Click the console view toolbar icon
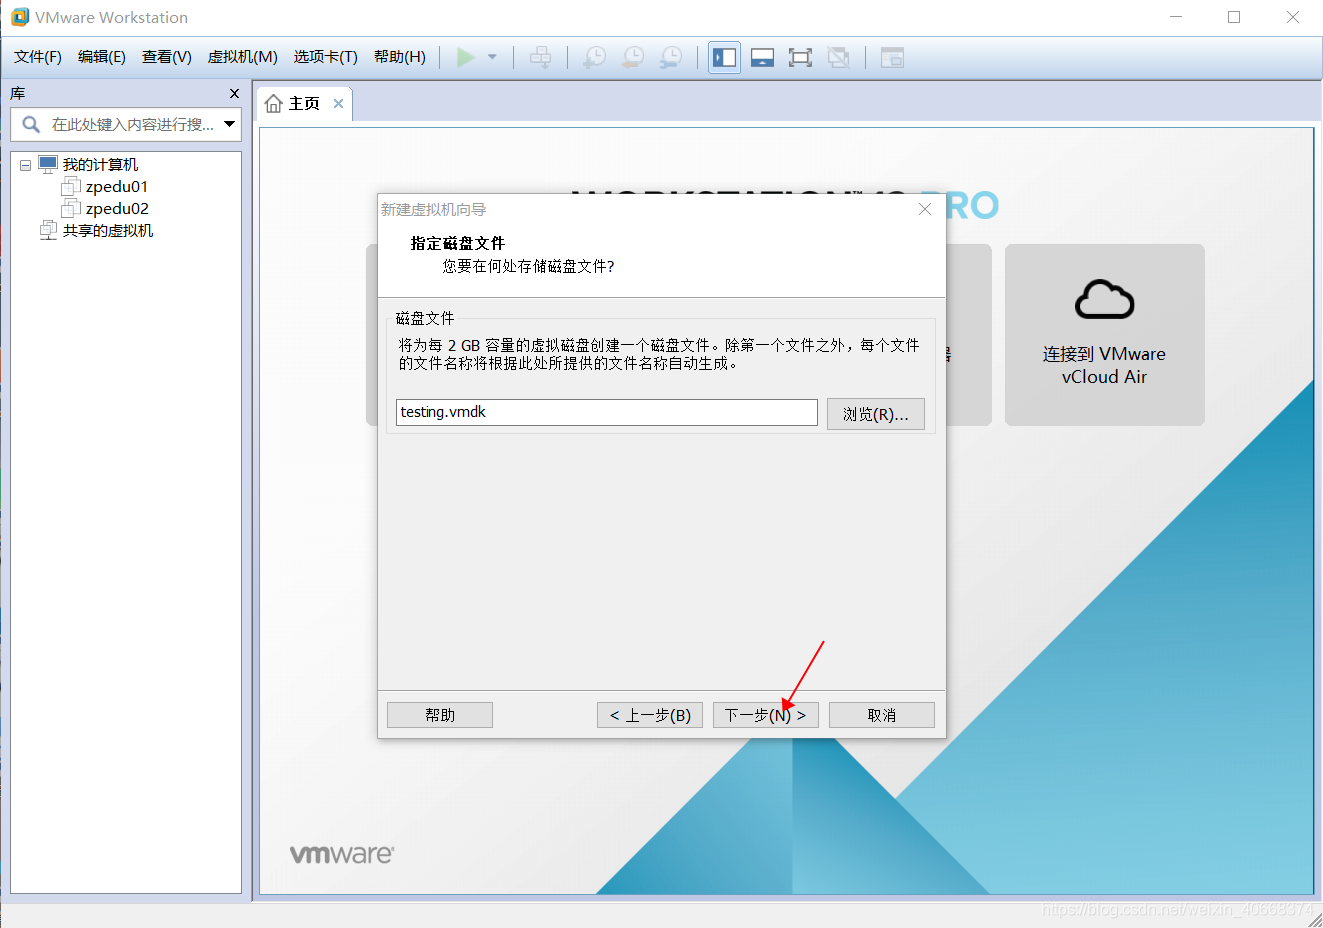Screen dimensions: 1323x928 point(892,57)
